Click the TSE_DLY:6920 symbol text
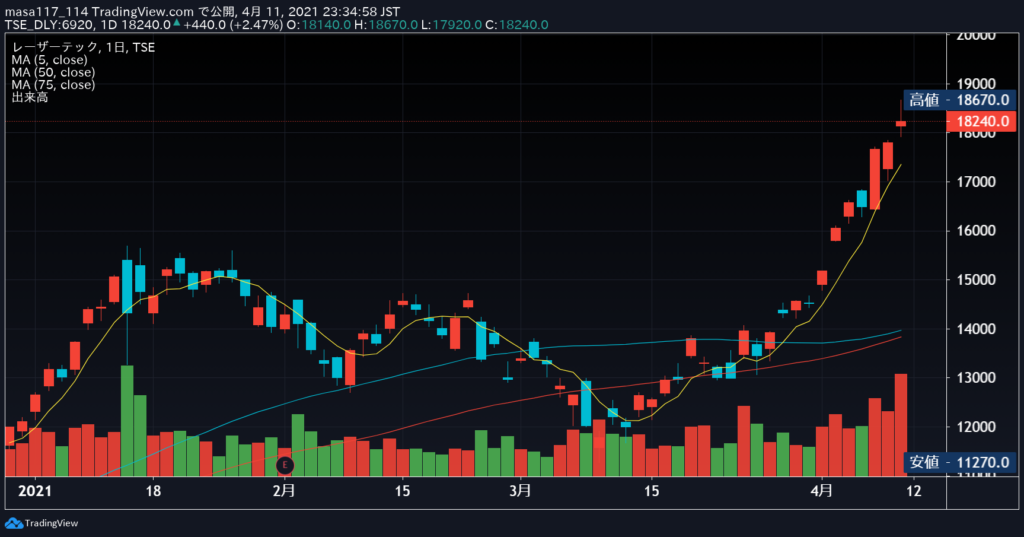 pos(50,25)
